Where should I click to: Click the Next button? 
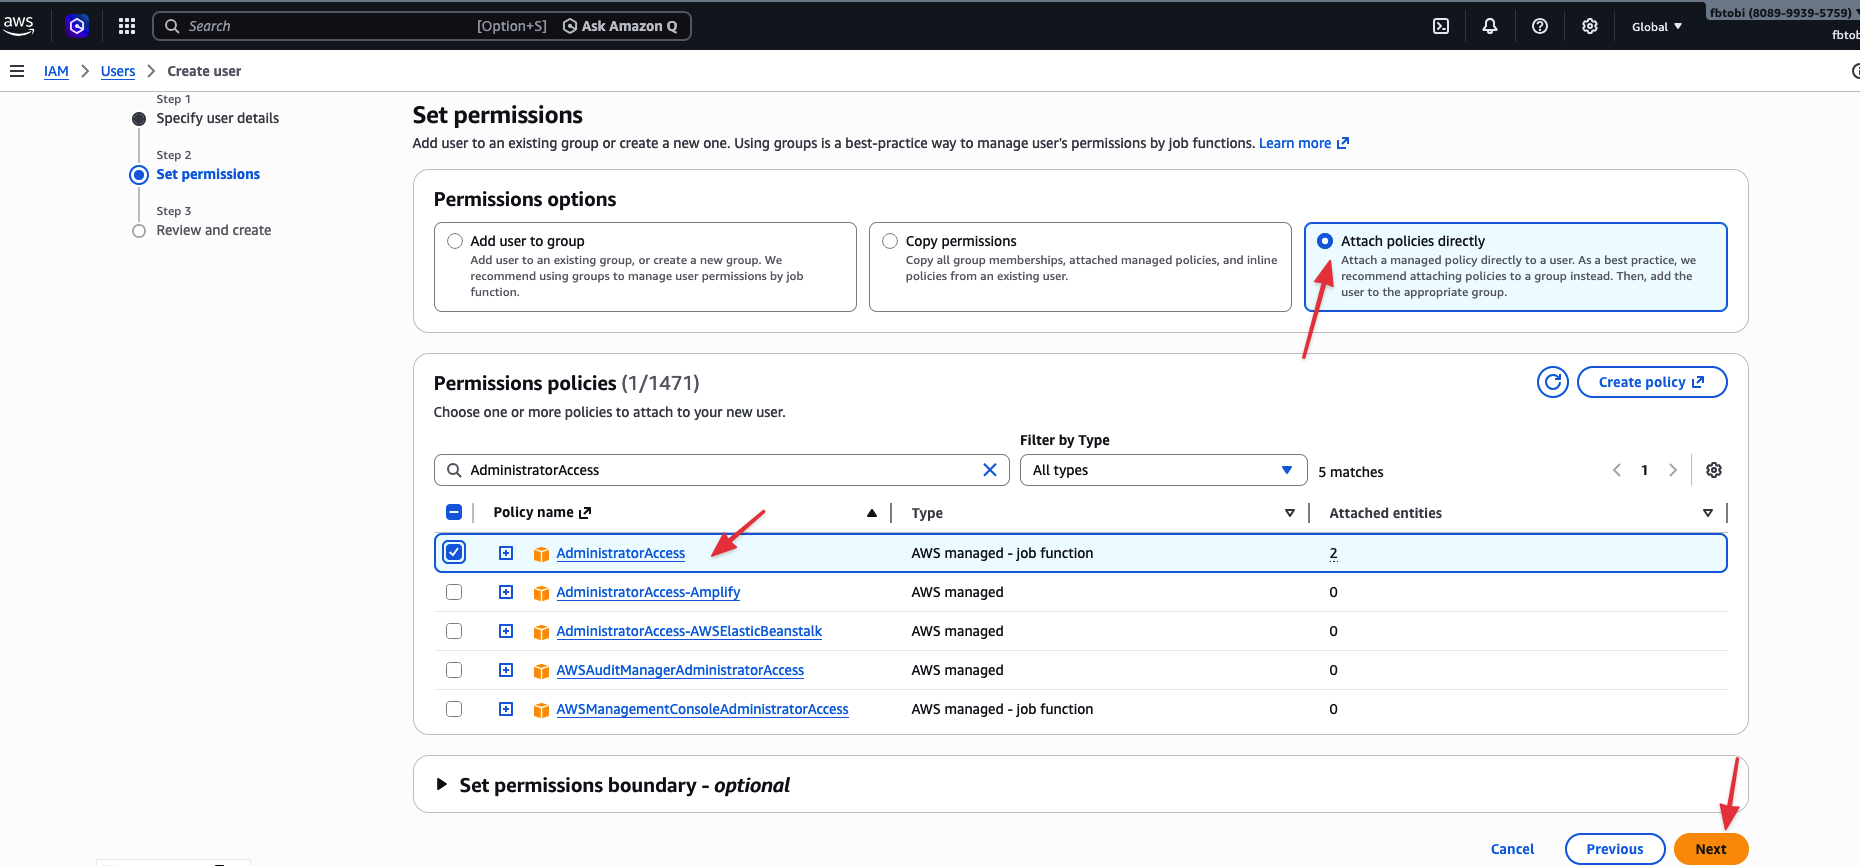(1710, 849)
